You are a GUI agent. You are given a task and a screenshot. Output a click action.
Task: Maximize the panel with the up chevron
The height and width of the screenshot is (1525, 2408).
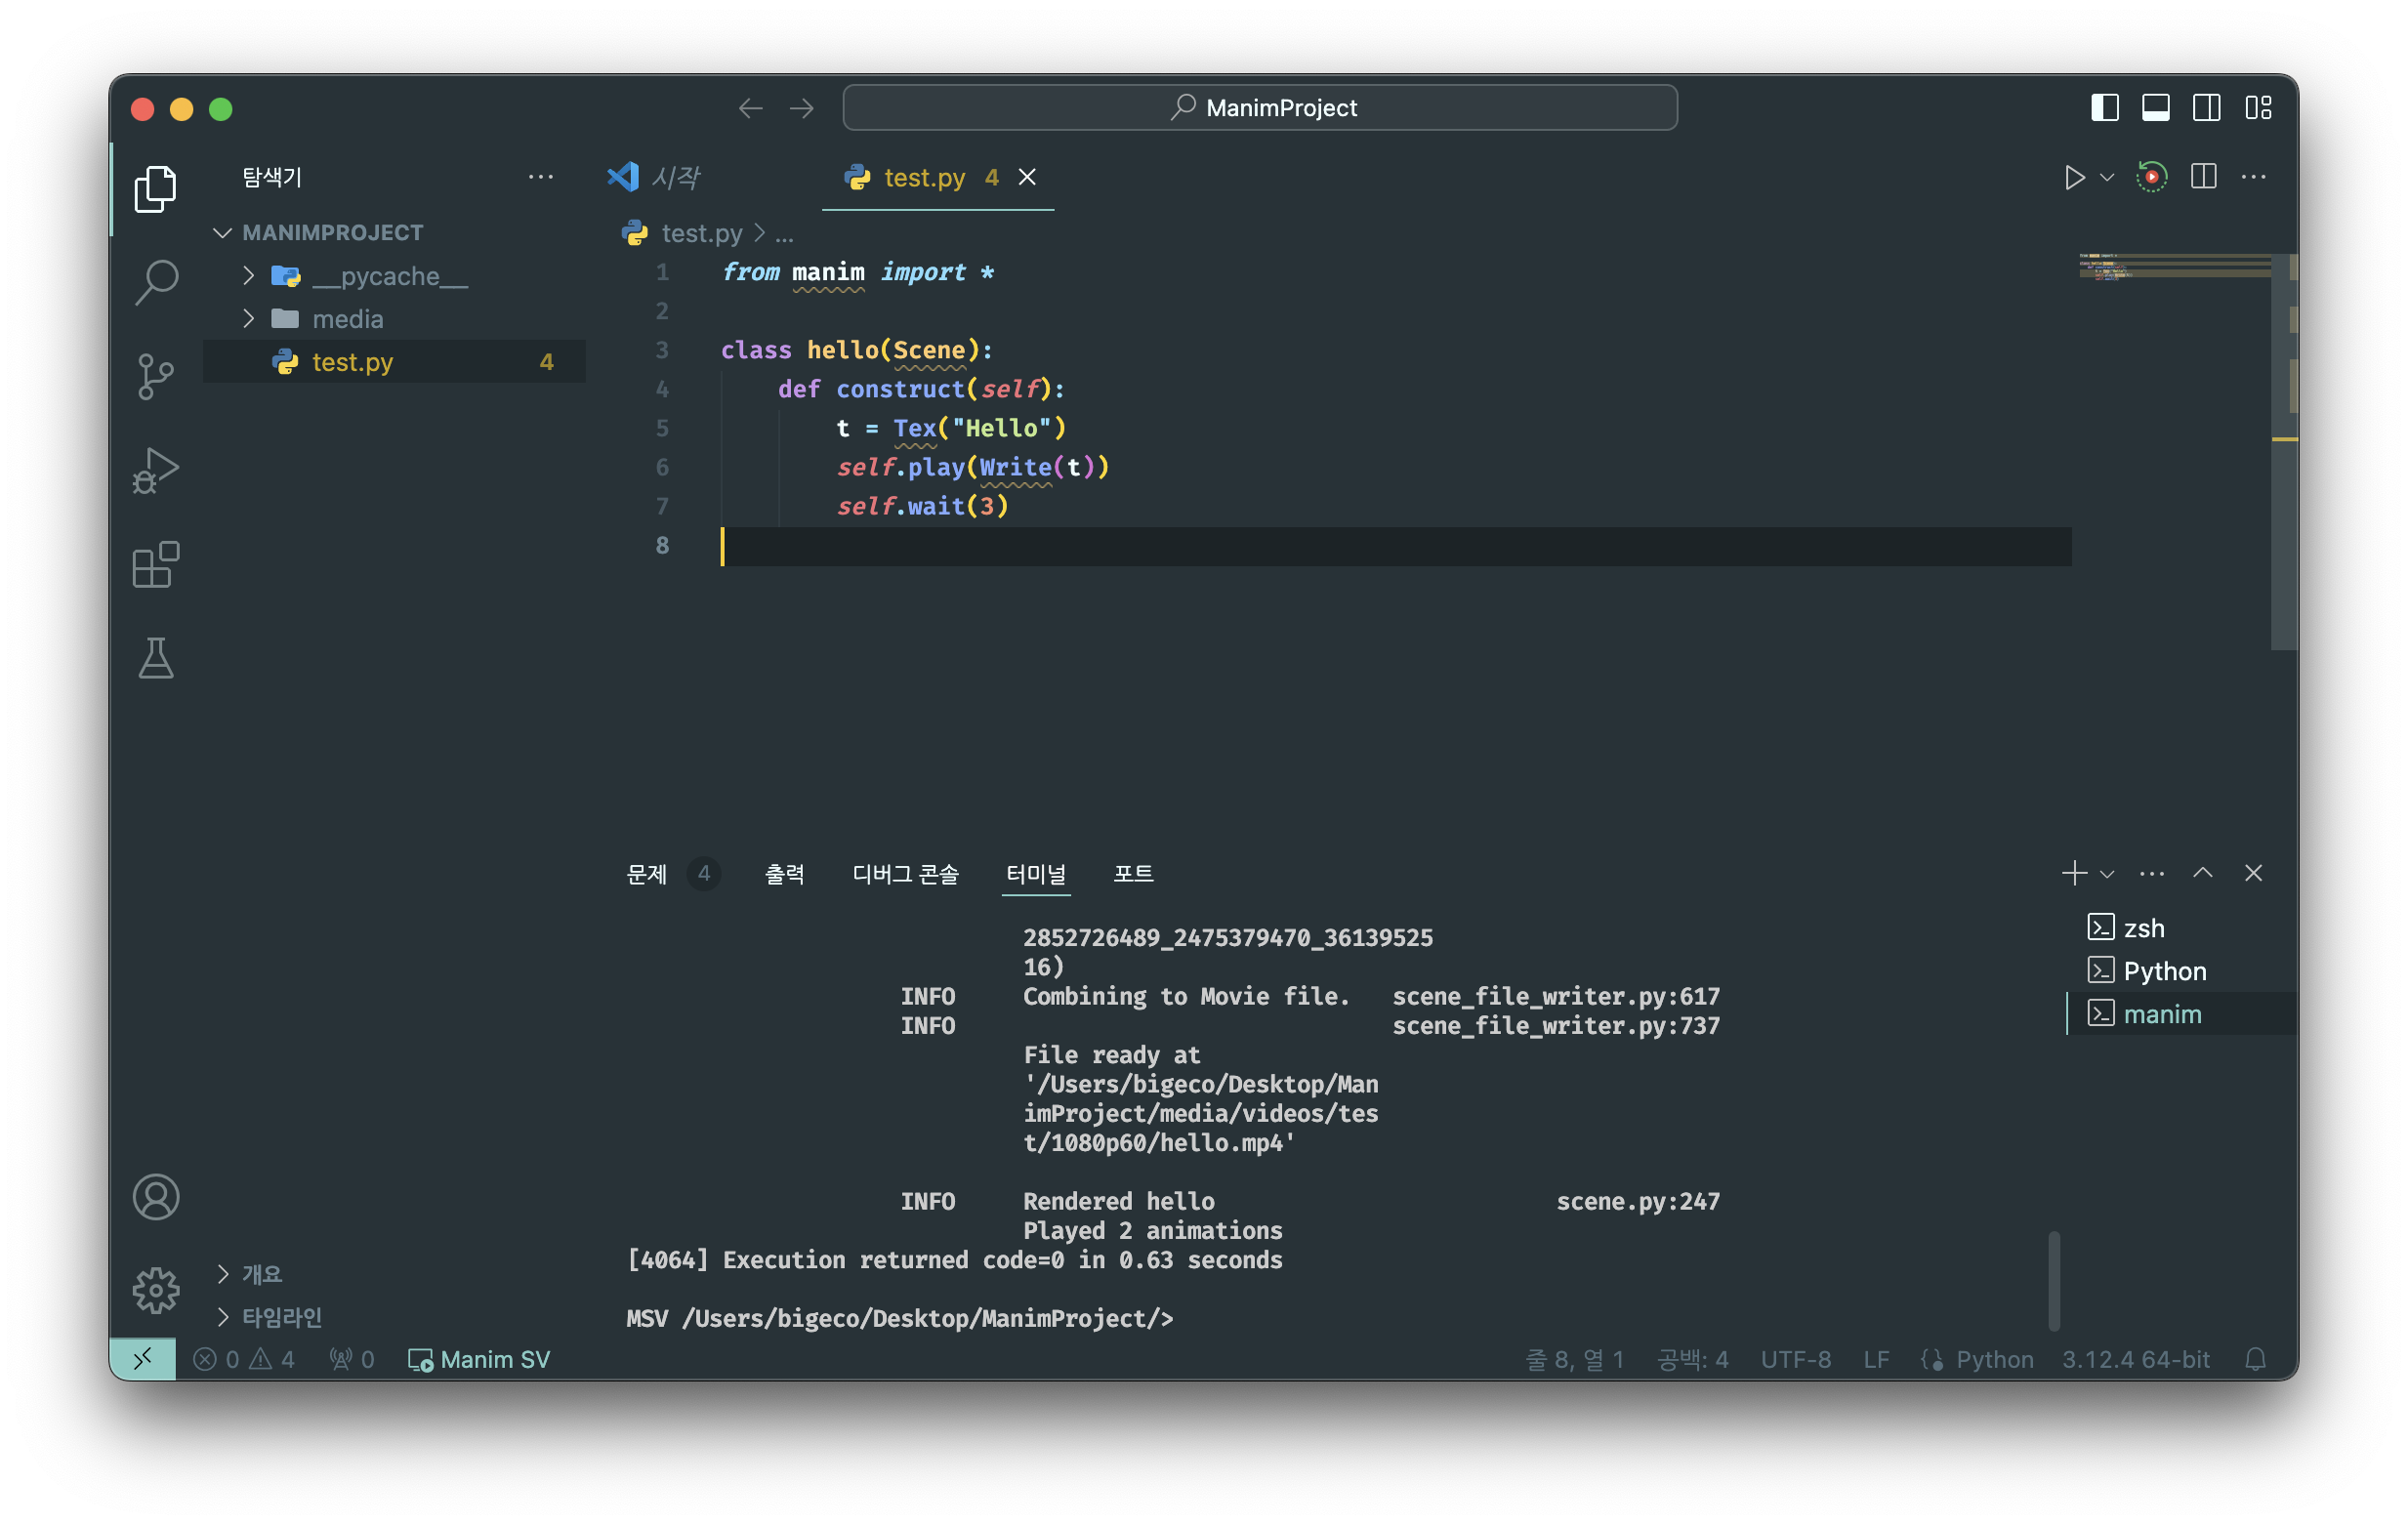pos(2202,873)
